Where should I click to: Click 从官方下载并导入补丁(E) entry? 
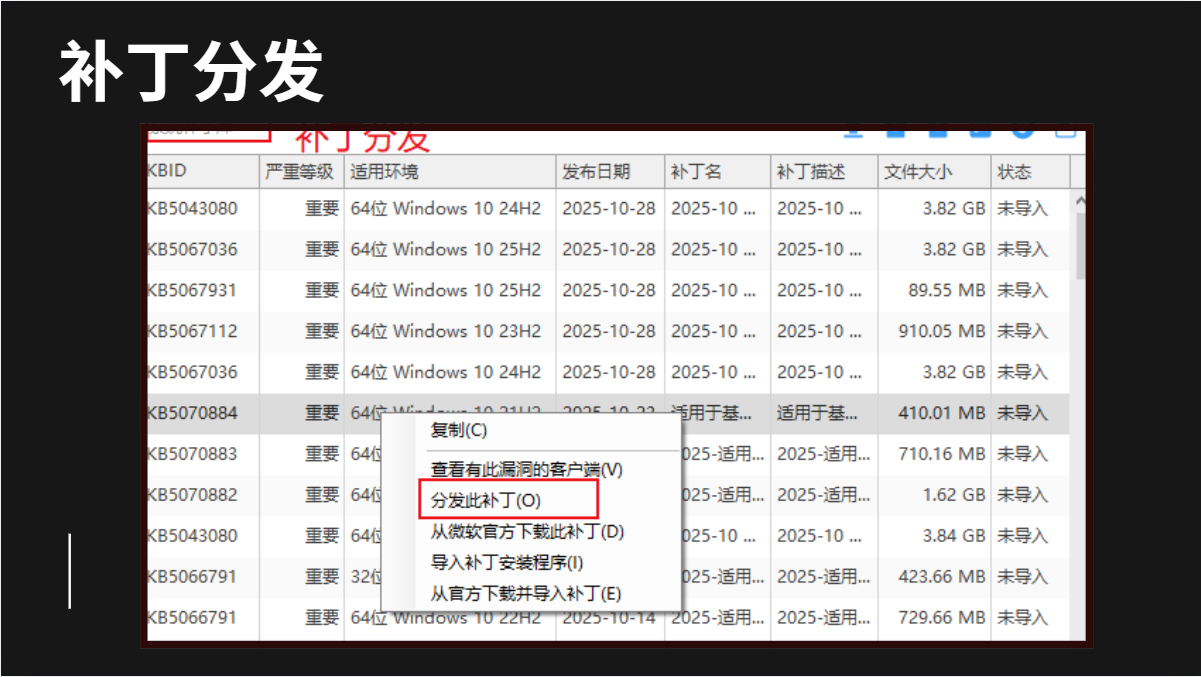[x=525, y=593]
